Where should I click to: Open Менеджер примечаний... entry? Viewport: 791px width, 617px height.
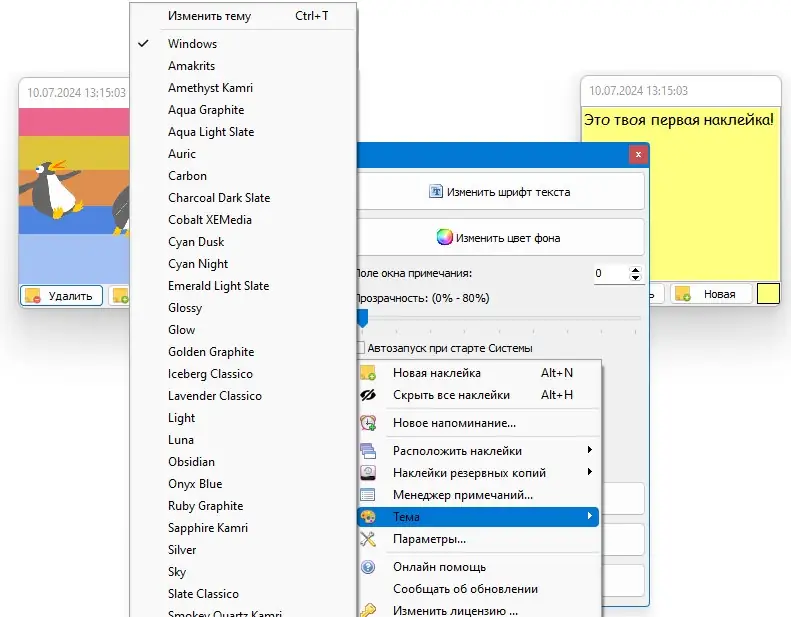coord(479,495)
